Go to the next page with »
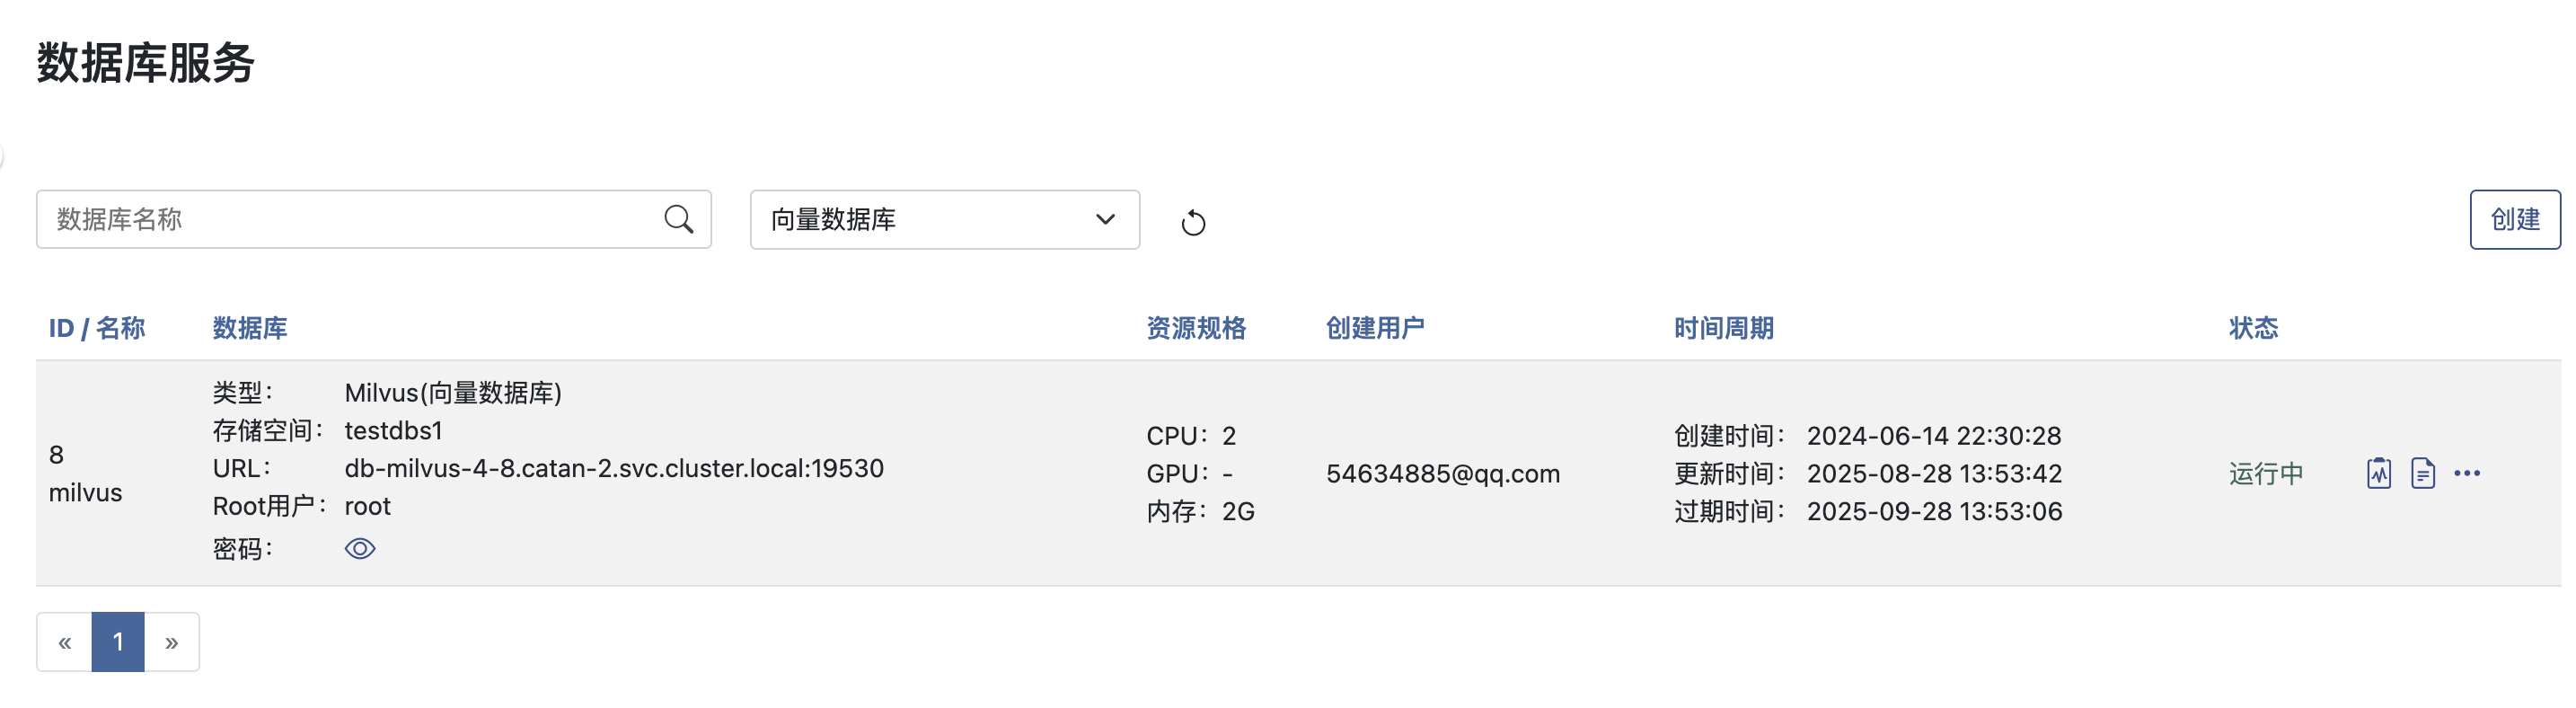Image resolution: width=2576 pixels, height=708 pixels. click(x=172, y=642)
